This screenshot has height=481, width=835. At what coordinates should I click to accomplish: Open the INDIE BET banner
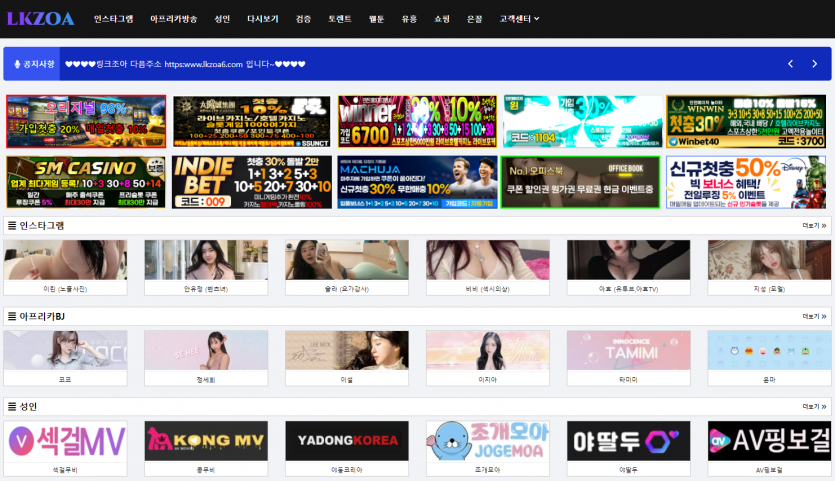pos(251,182)
